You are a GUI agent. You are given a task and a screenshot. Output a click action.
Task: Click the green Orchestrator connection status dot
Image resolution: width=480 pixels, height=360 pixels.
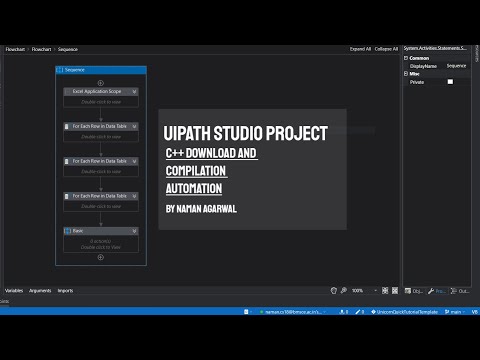[x=261, y=312]
